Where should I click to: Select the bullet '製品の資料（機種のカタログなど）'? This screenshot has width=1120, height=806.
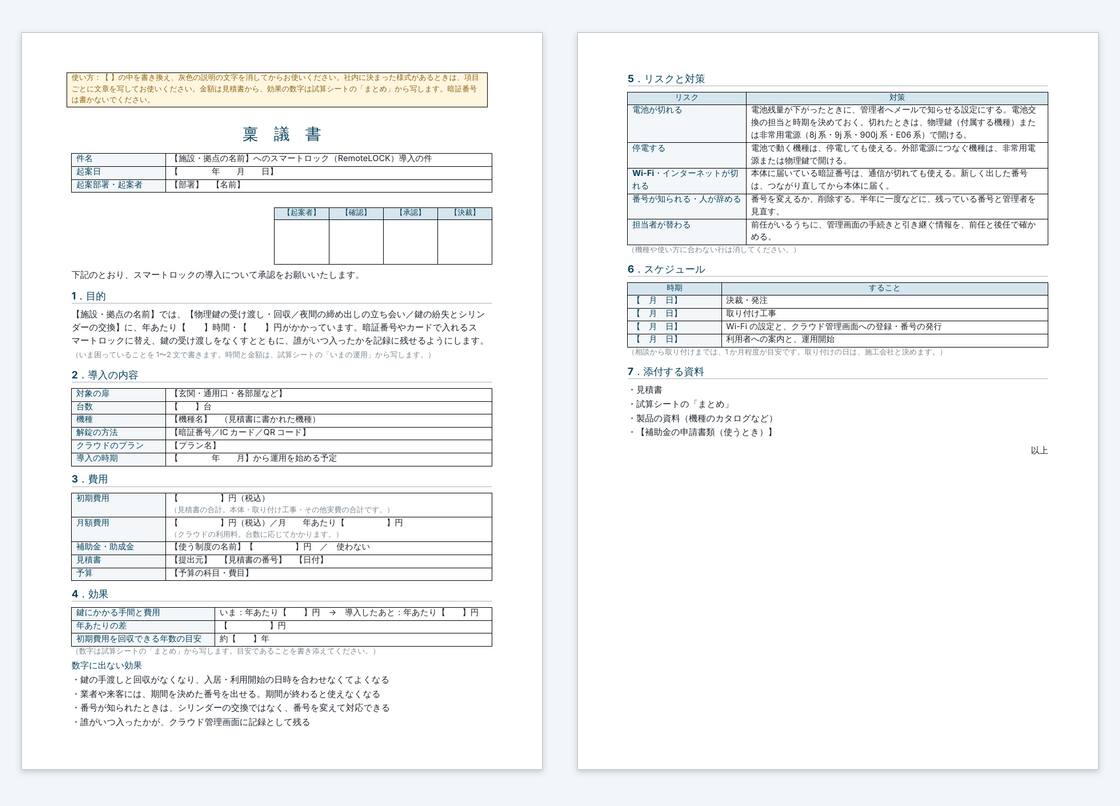[701, 419]
